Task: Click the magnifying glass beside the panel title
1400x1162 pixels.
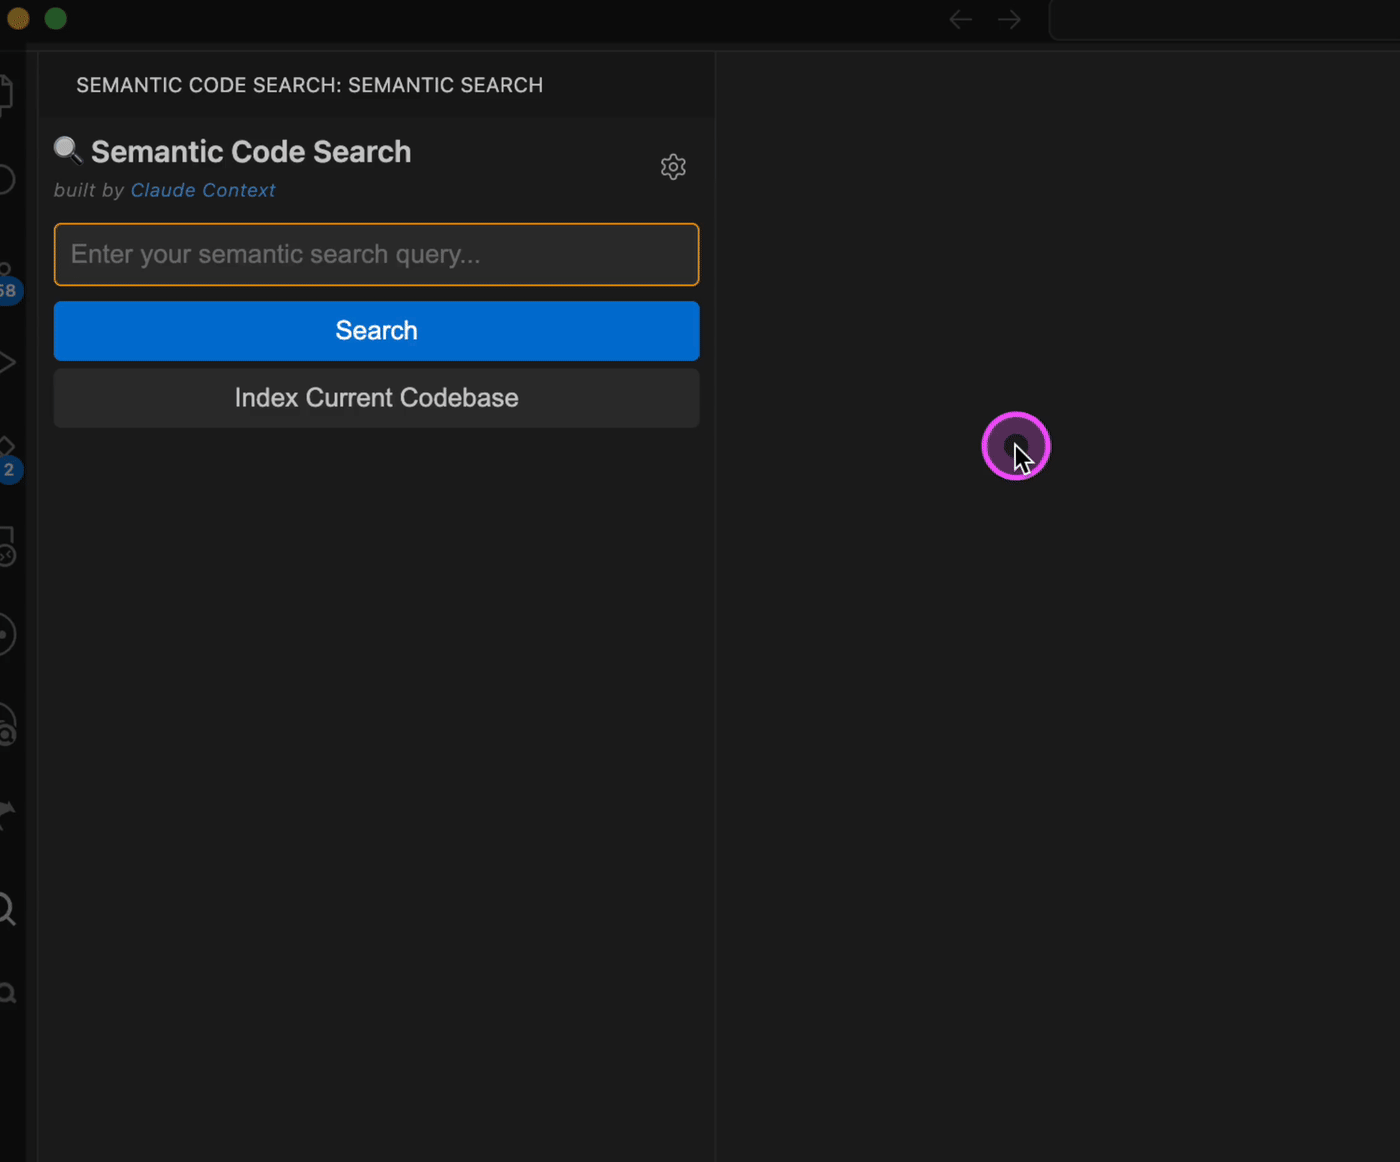Action: [x=66, y=150]
